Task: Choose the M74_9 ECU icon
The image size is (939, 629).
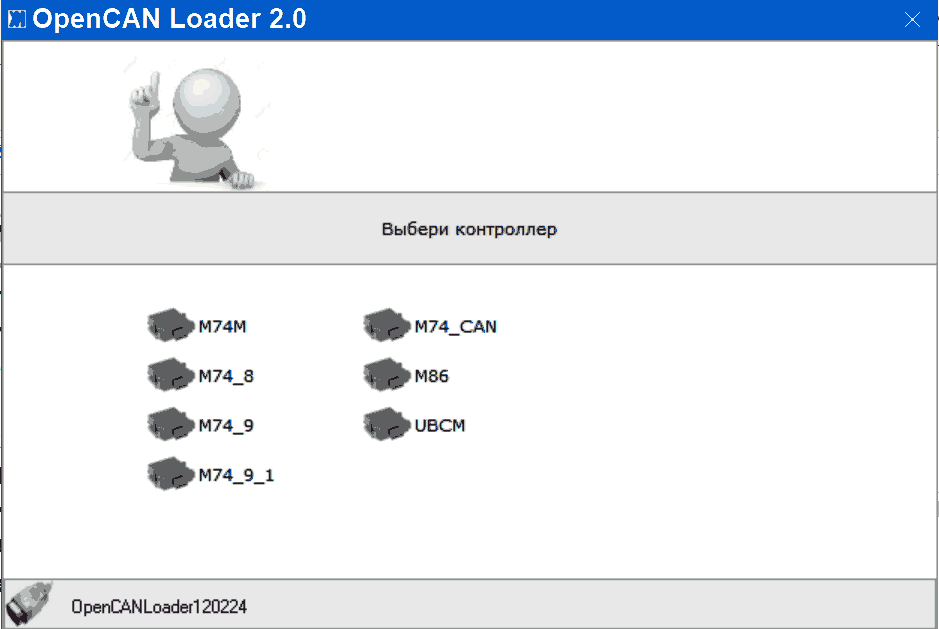Action: 171,425
